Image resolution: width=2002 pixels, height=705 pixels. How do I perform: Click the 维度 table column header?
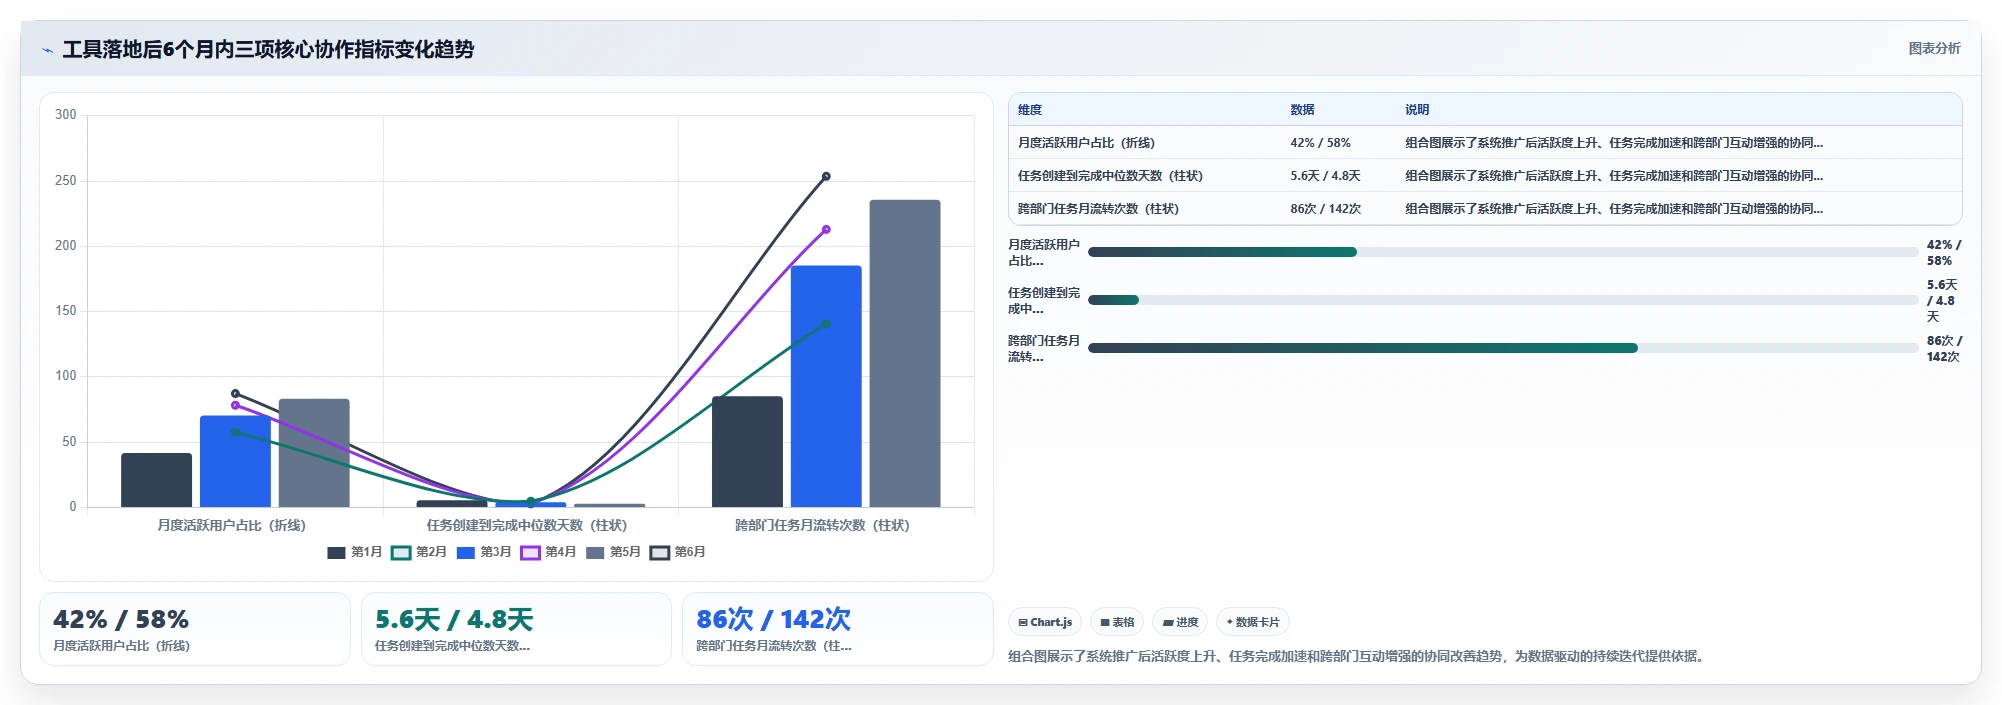tap(1030, 110)
